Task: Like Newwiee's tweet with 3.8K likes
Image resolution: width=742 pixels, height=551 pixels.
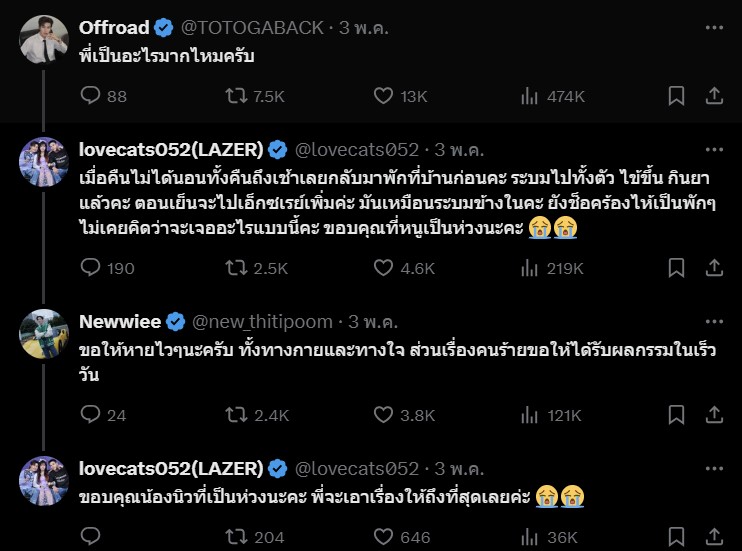Action: pos(383,415)
